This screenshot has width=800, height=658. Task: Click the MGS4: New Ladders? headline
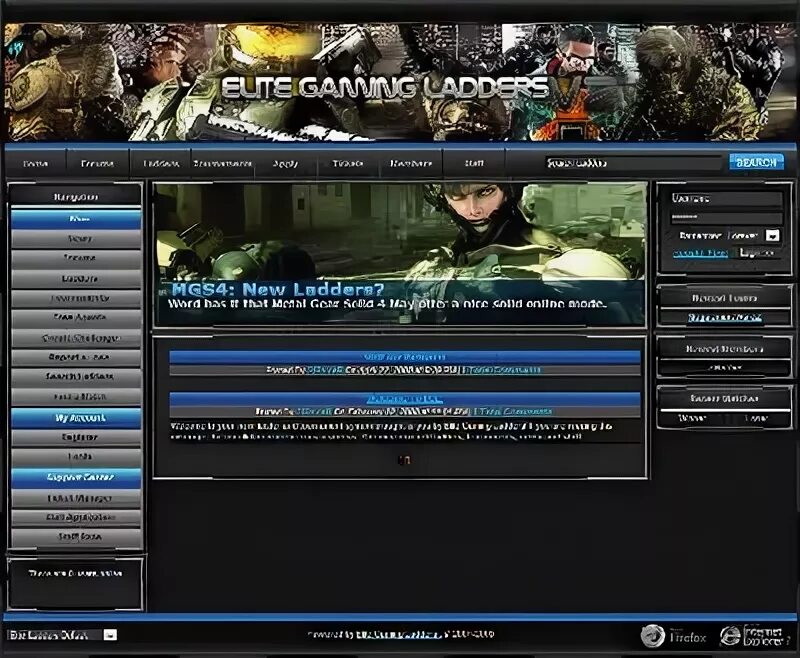pos(277,290)
